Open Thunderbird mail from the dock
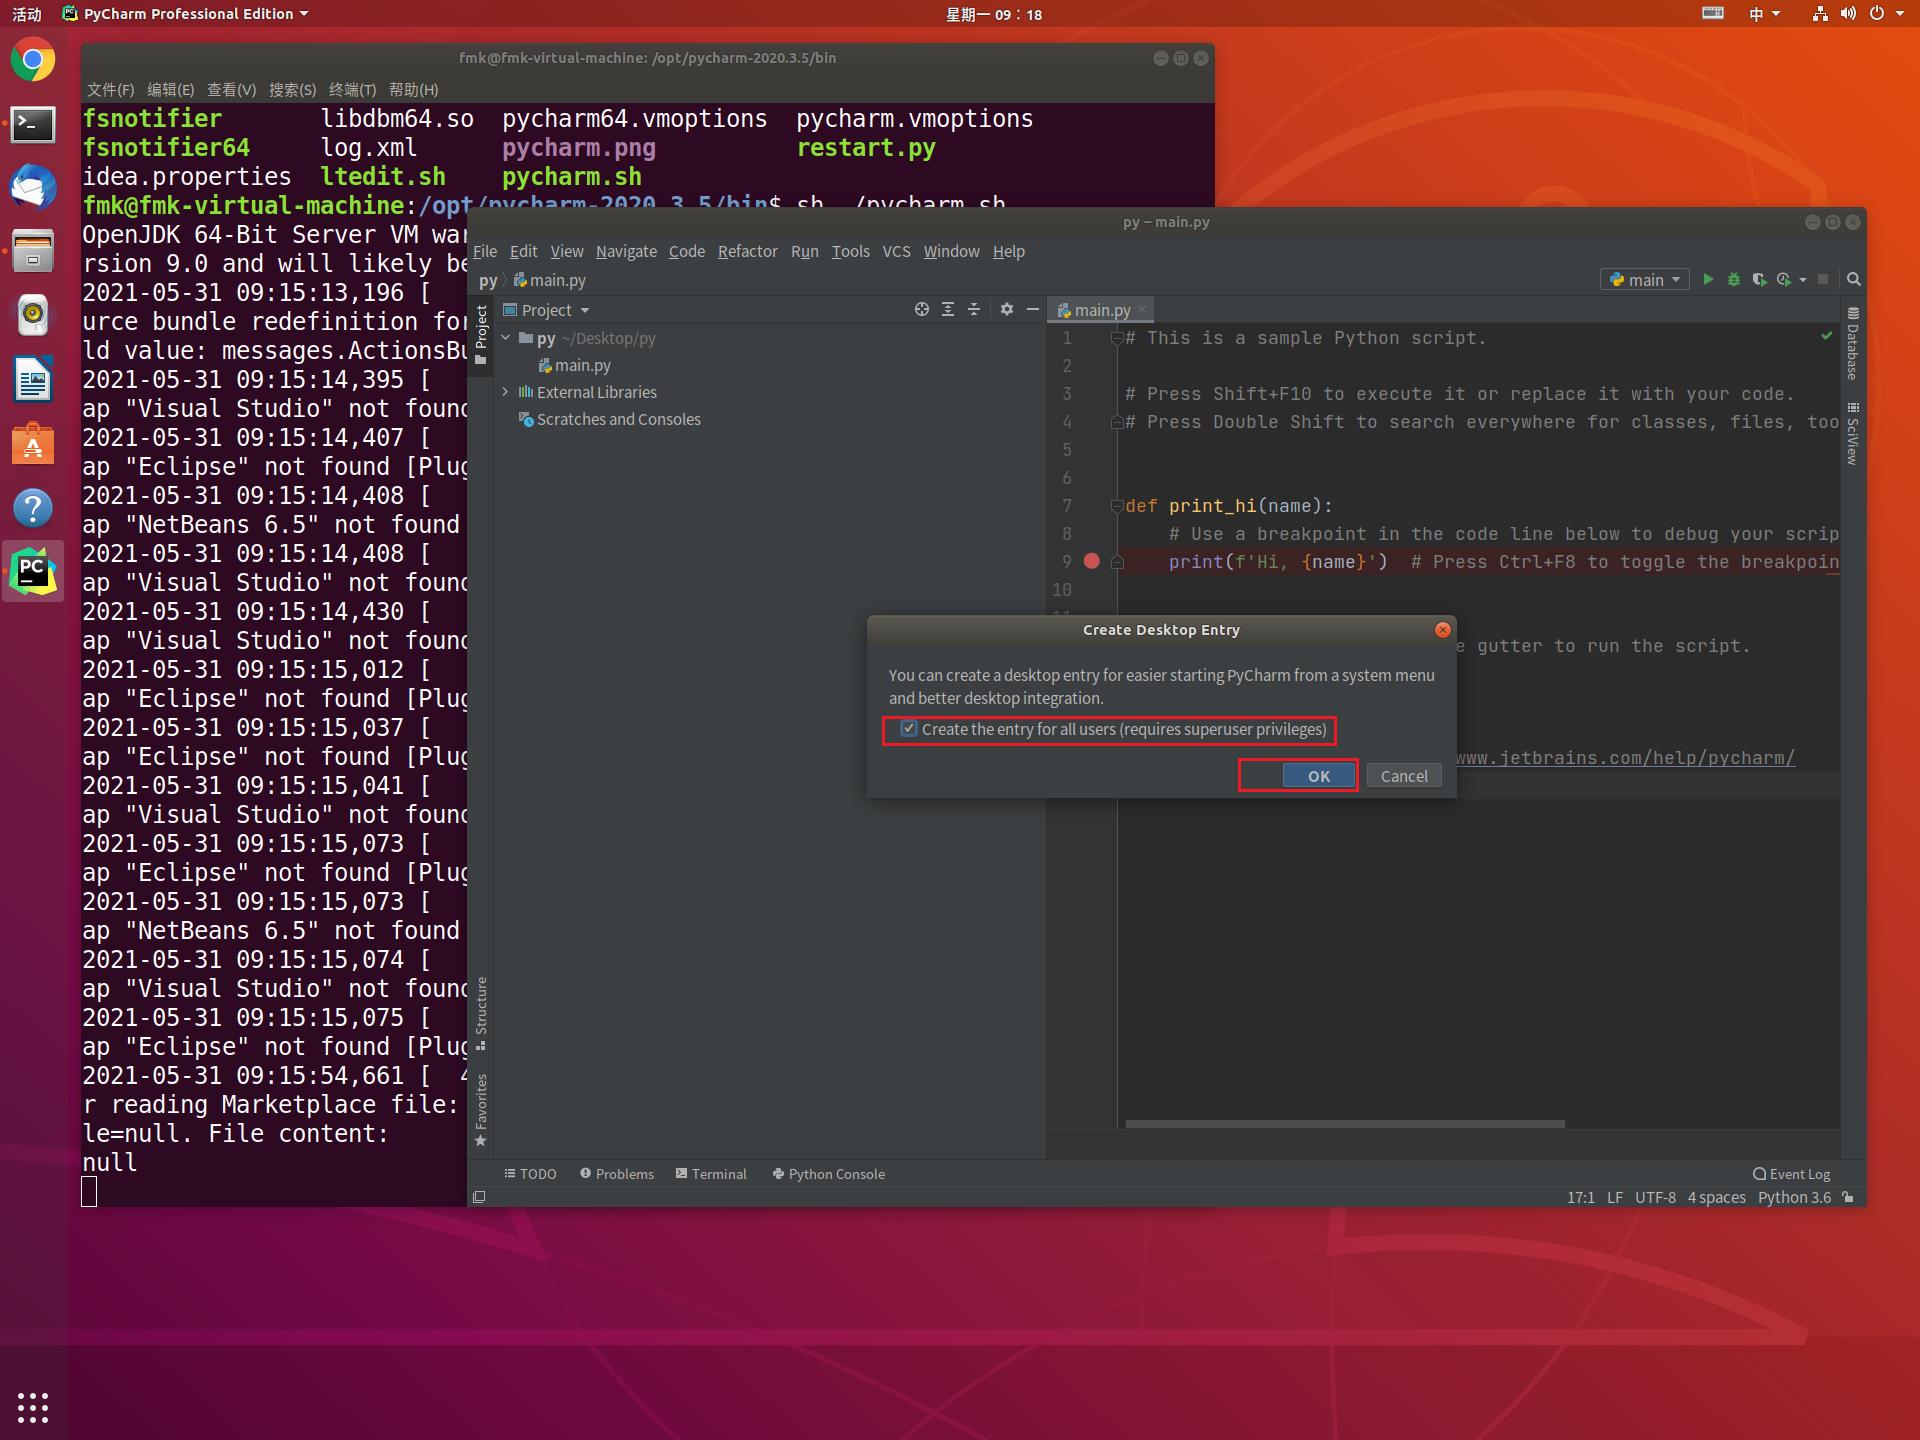The width and height of the screenshot is (1920, 1440). pyautogui.click(x=33, y=188)
